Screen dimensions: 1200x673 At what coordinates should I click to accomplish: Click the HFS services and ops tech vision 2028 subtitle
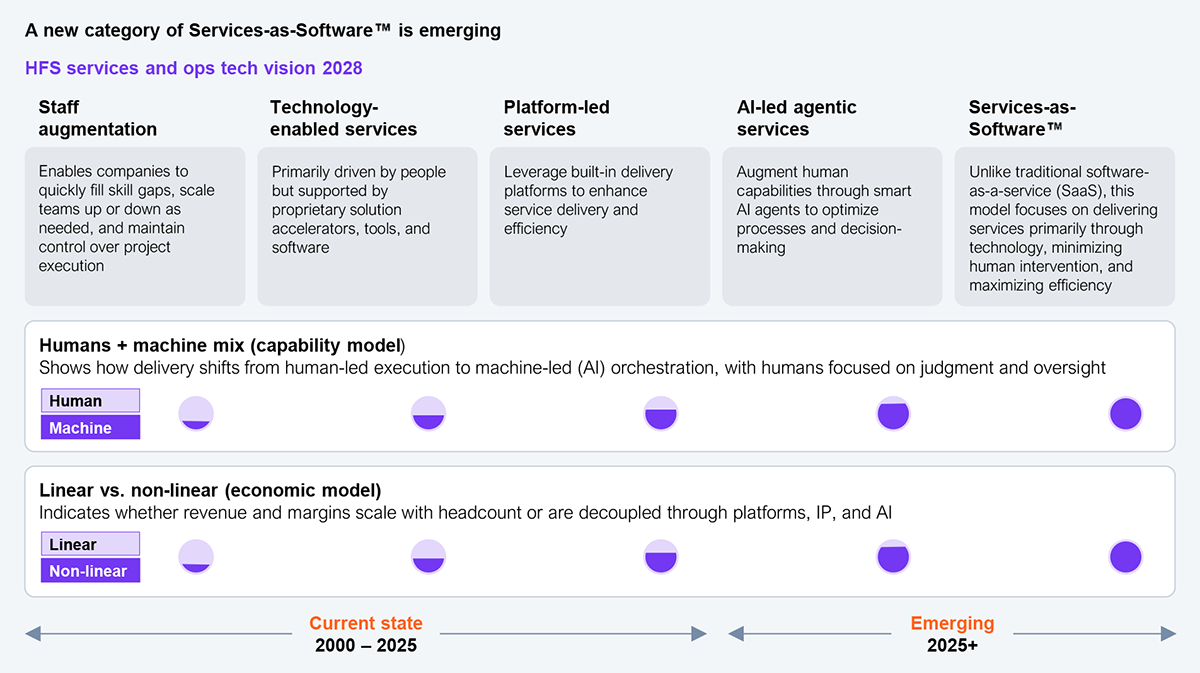[x=194, y=68]
